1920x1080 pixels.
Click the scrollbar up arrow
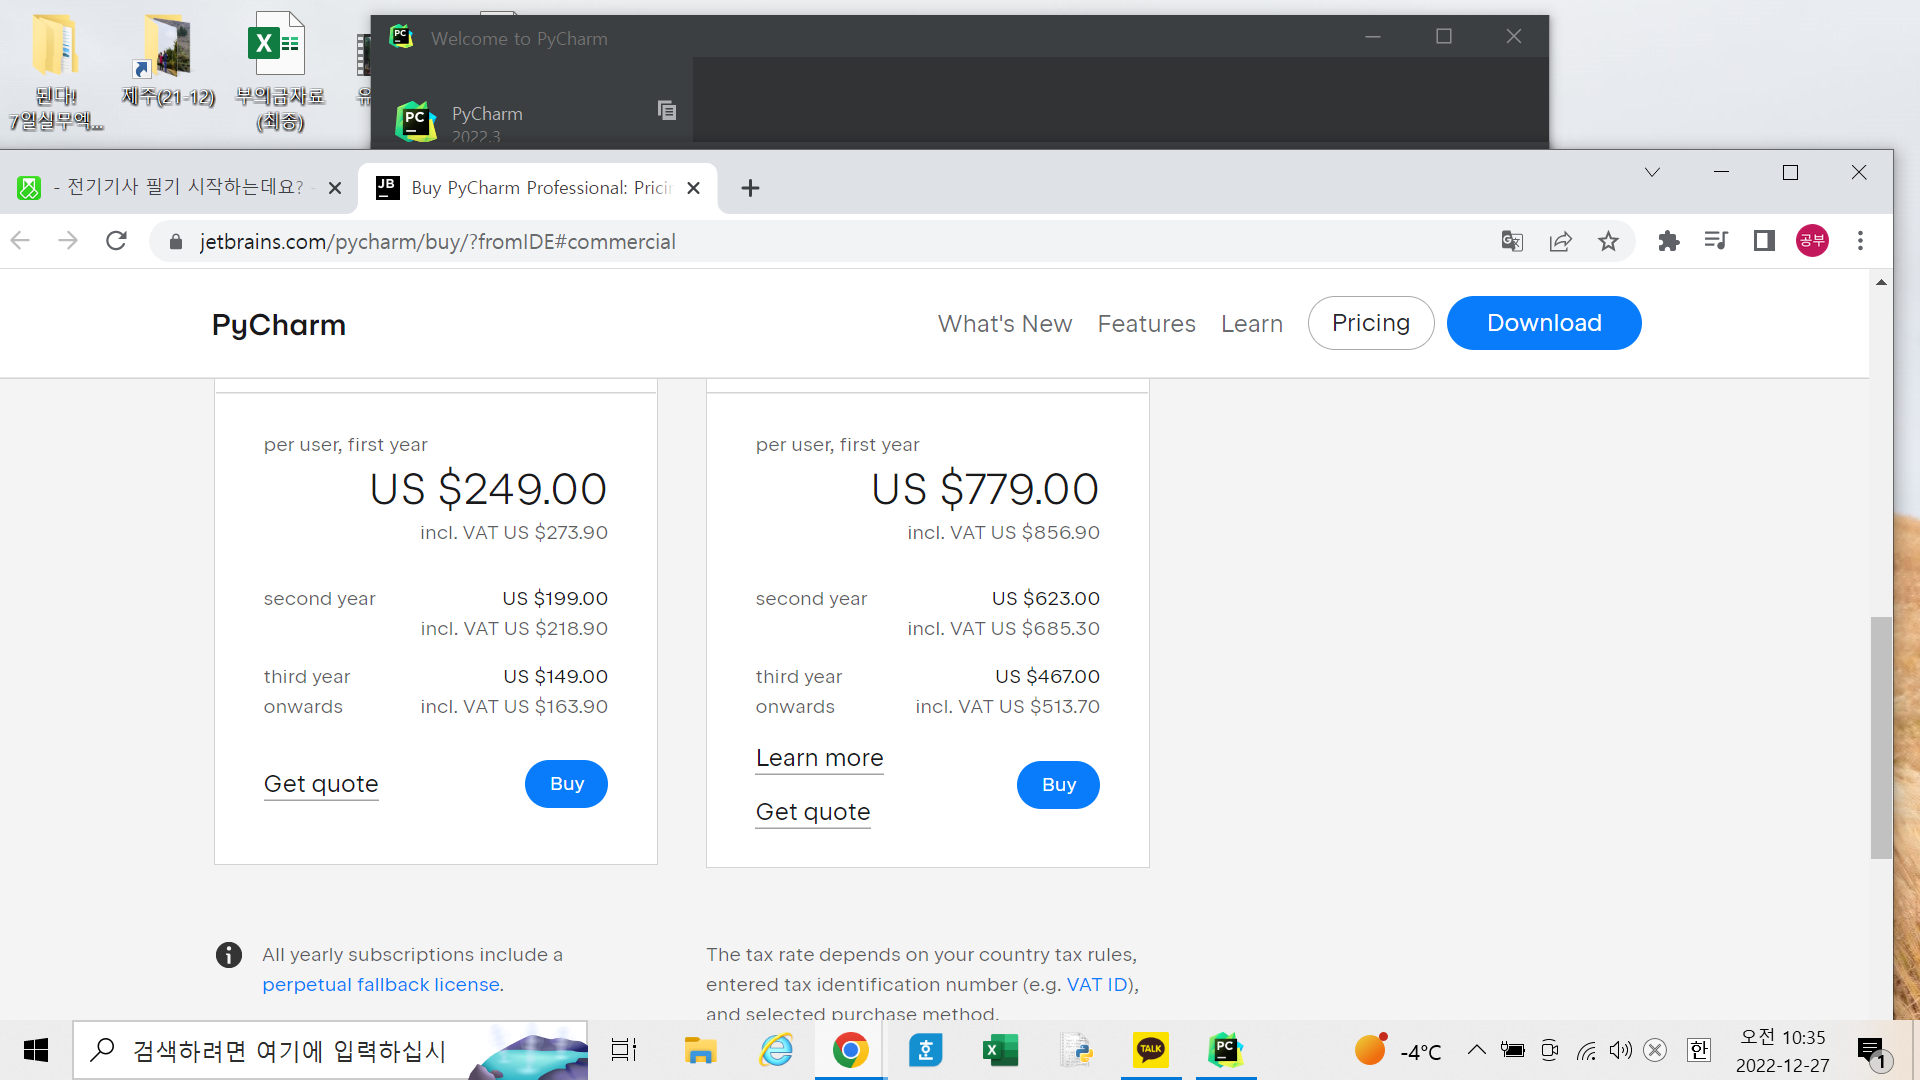[x=1881, y=282]
